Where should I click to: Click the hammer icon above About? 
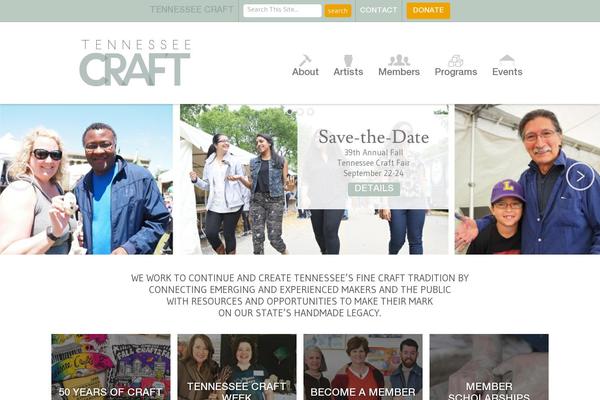tap(305, 60)
